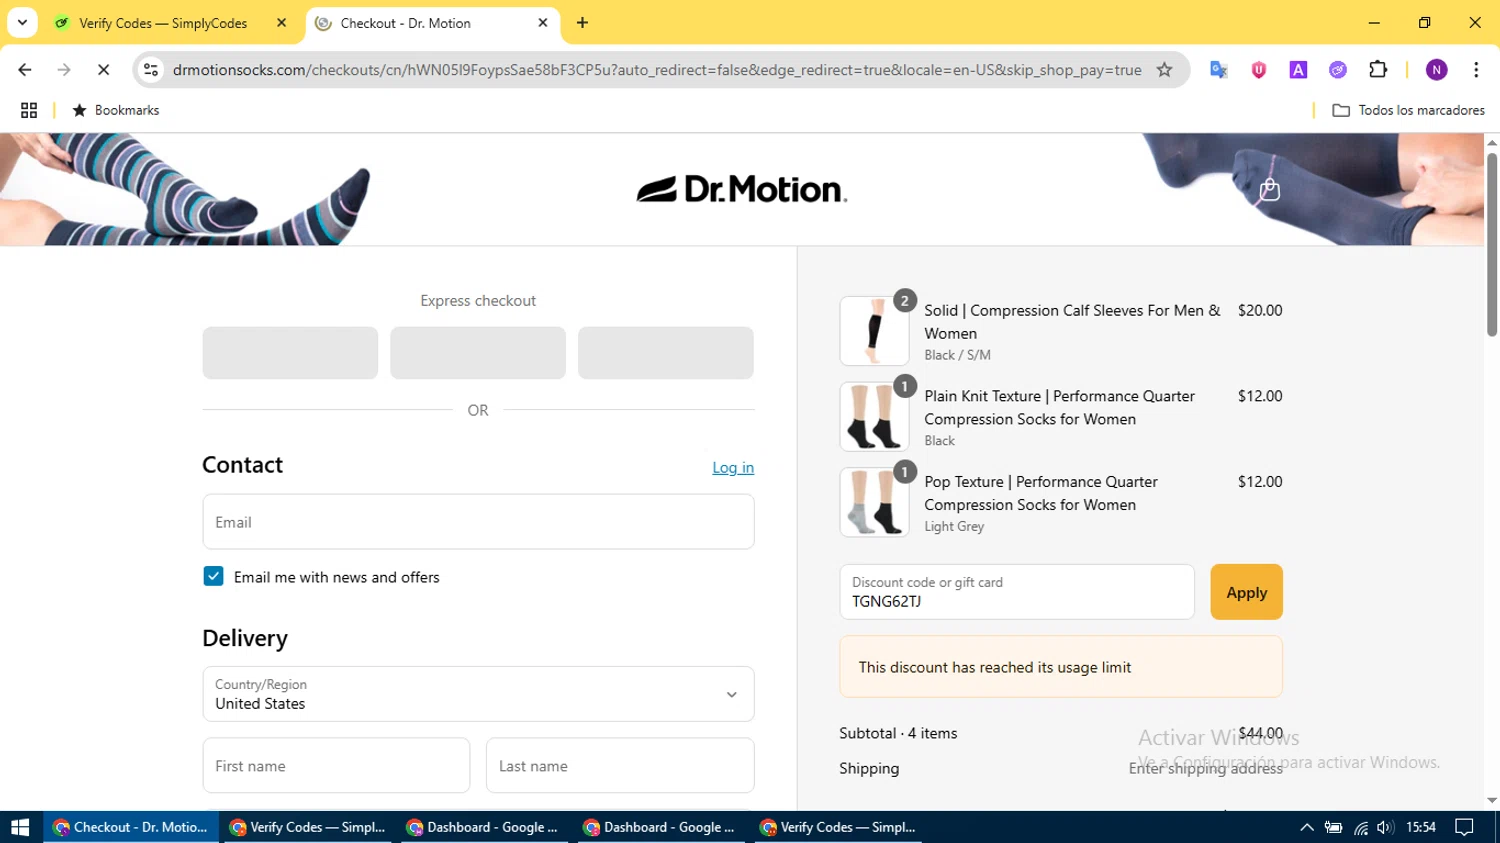Switch to Verify Codes — SimplyCodes tab

[x=163, y=23]
